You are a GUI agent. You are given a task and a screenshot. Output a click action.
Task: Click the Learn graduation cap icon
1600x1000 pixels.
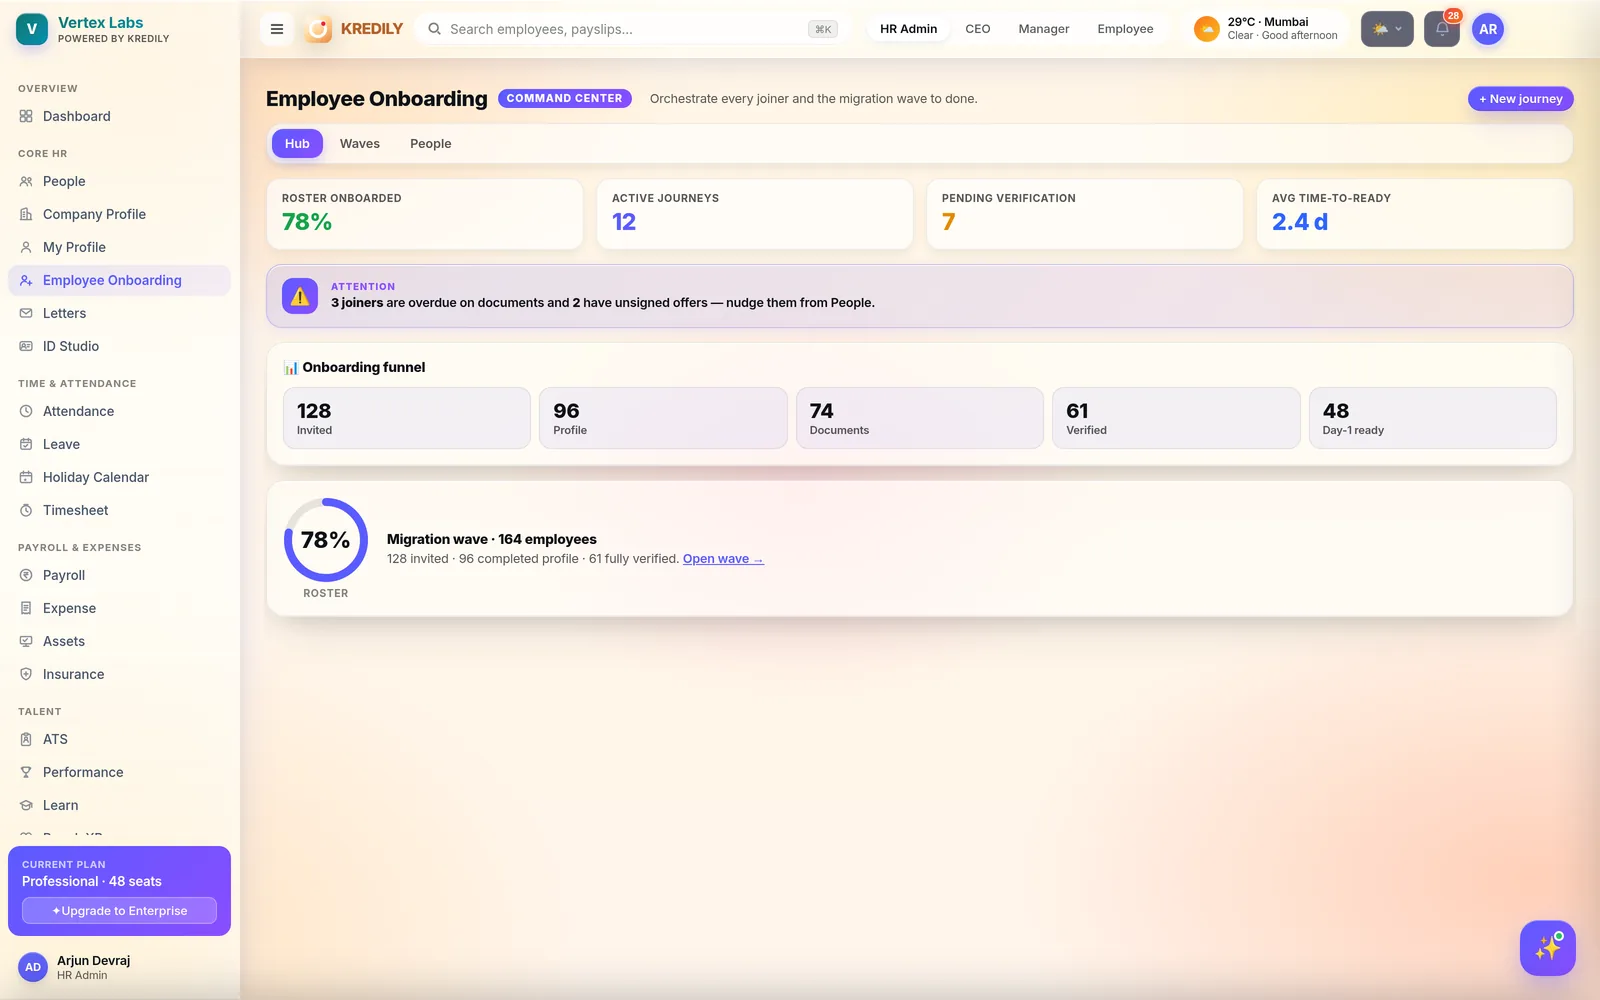pos(26,805)
